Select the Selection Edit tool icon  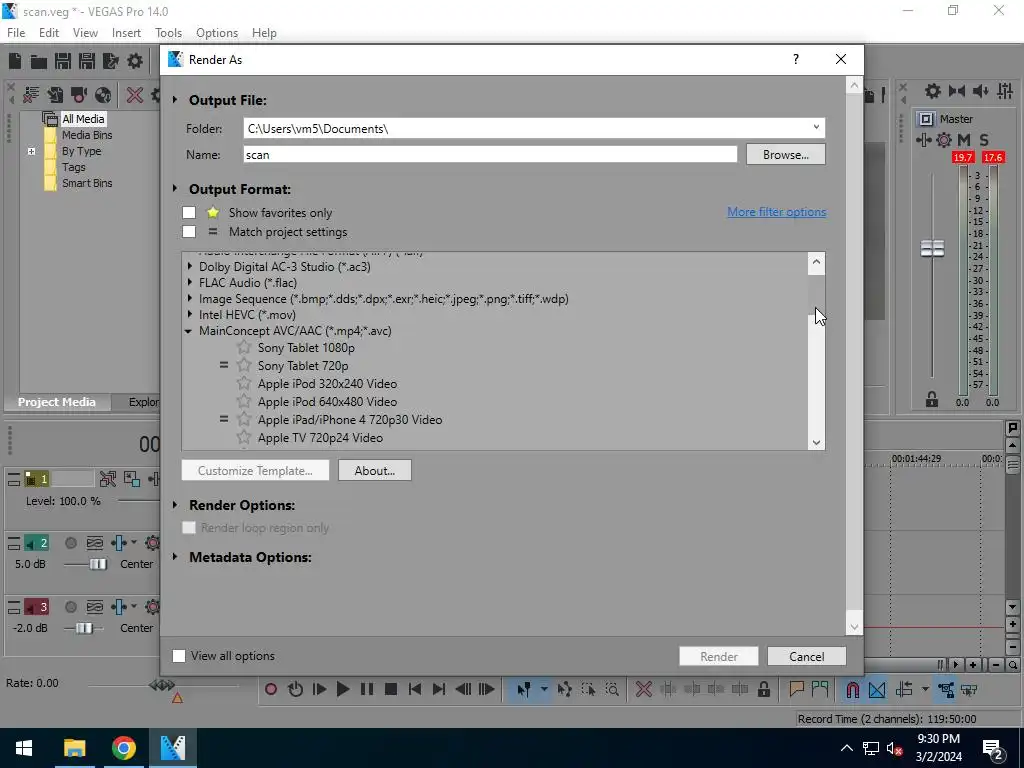tap(588, 690)
